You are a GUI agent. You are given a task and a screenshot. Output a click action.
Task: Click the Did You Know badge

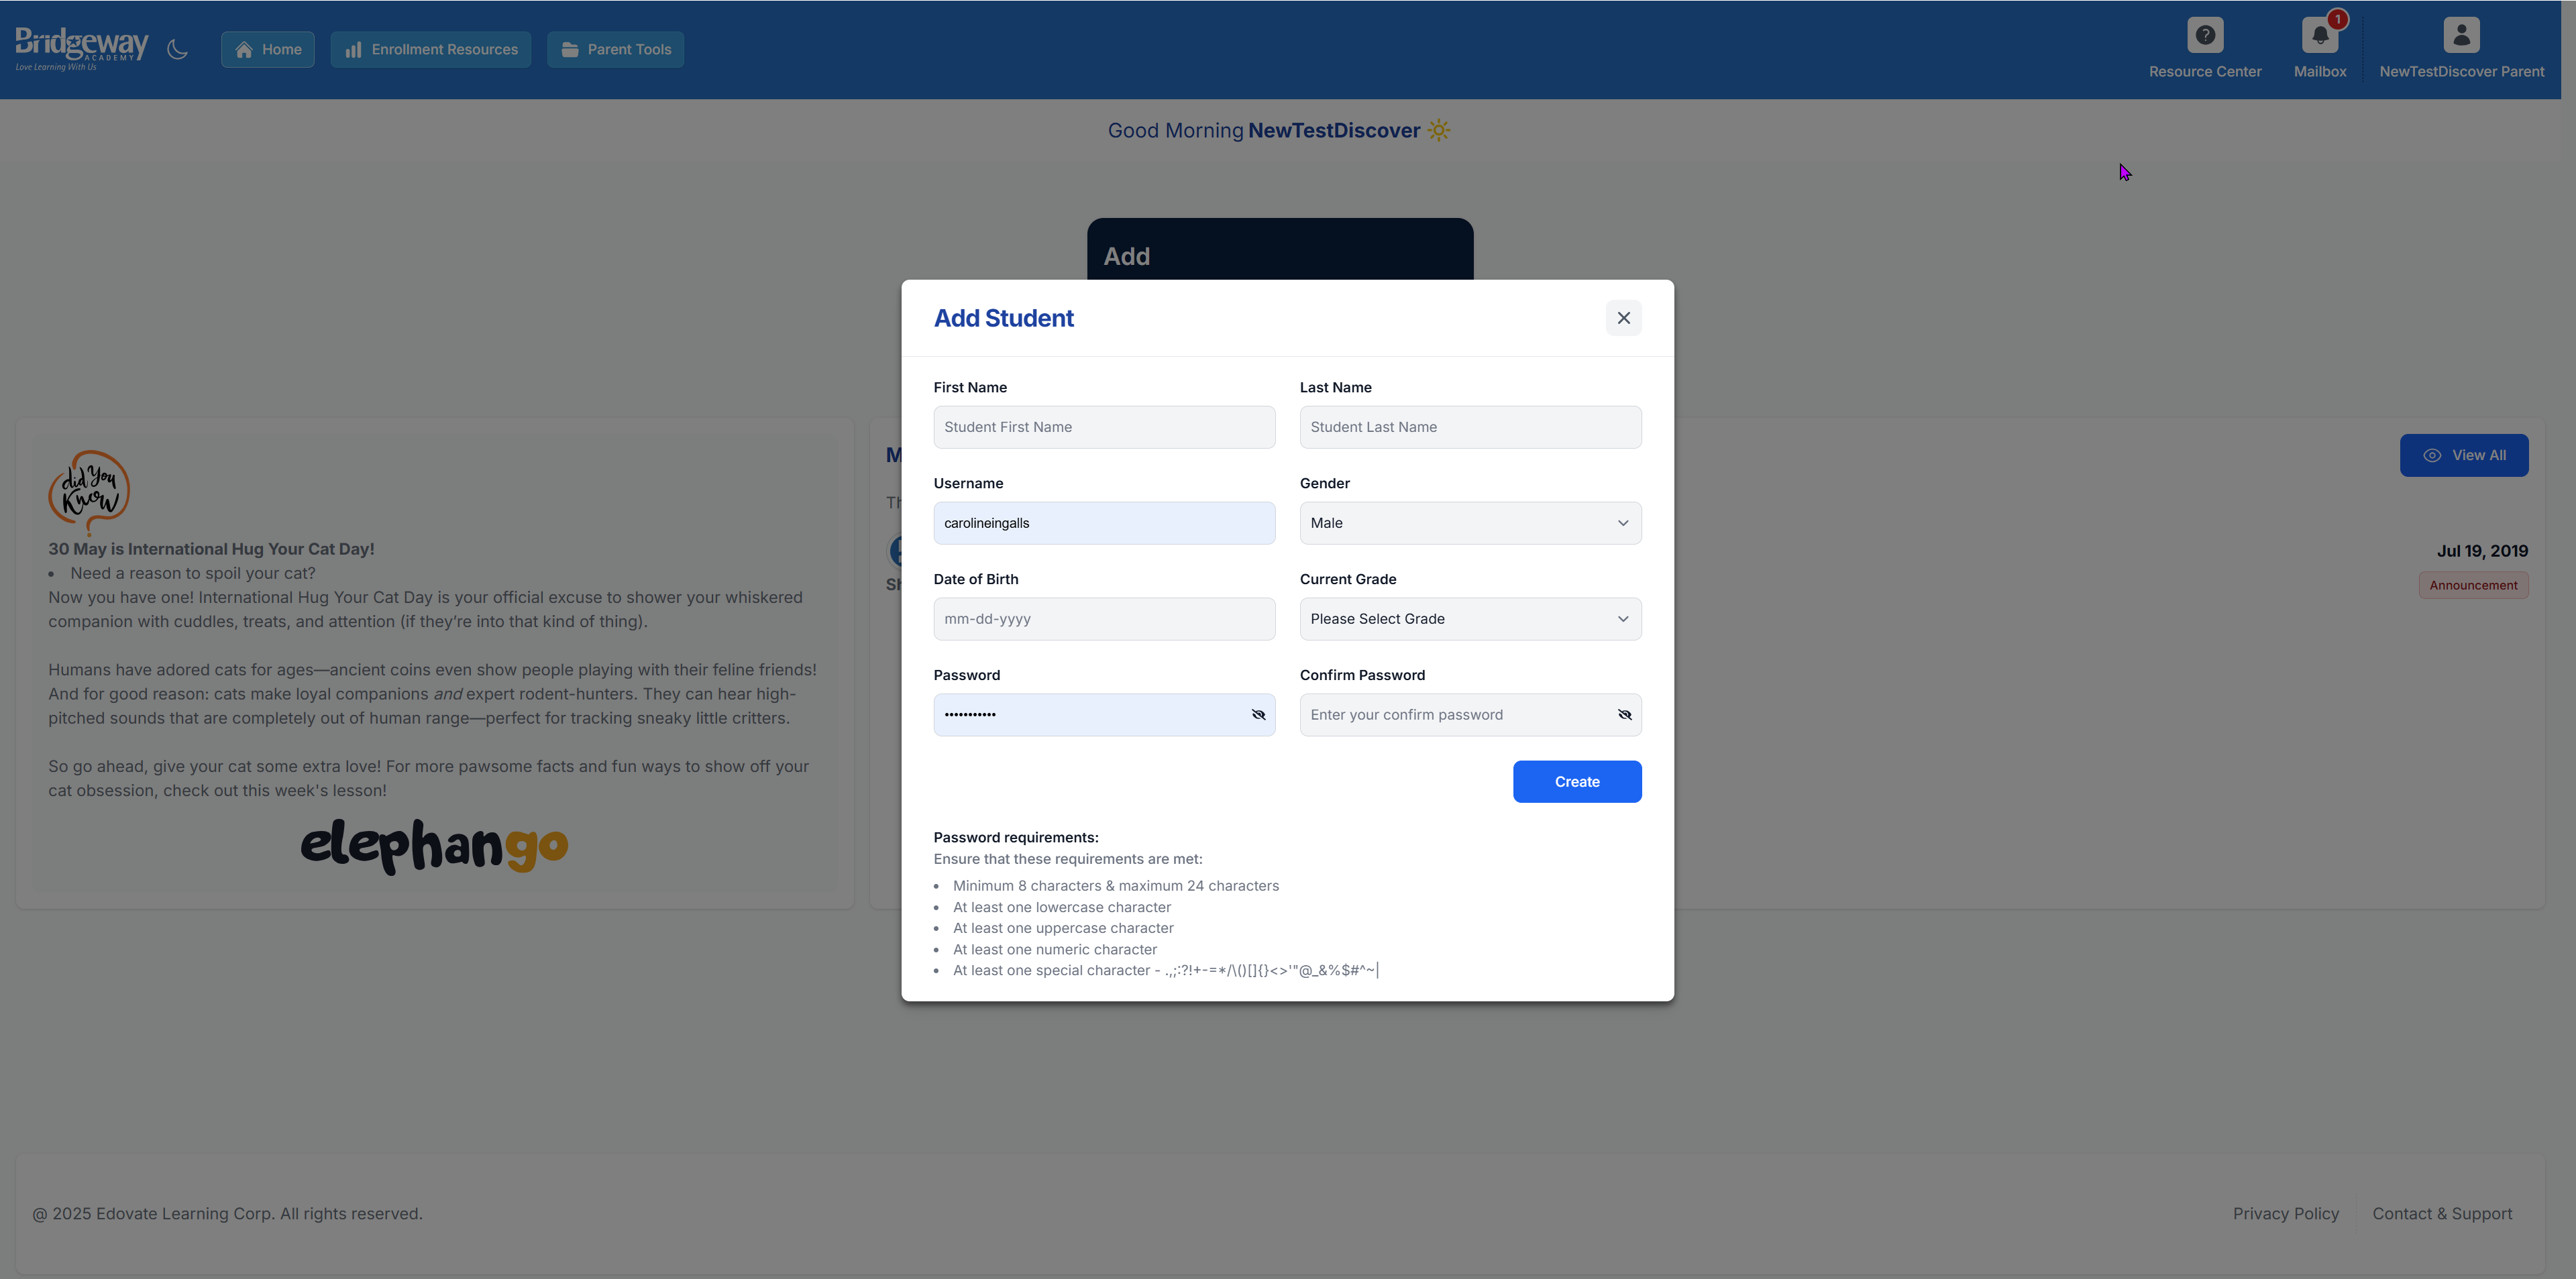pos(89,491)
